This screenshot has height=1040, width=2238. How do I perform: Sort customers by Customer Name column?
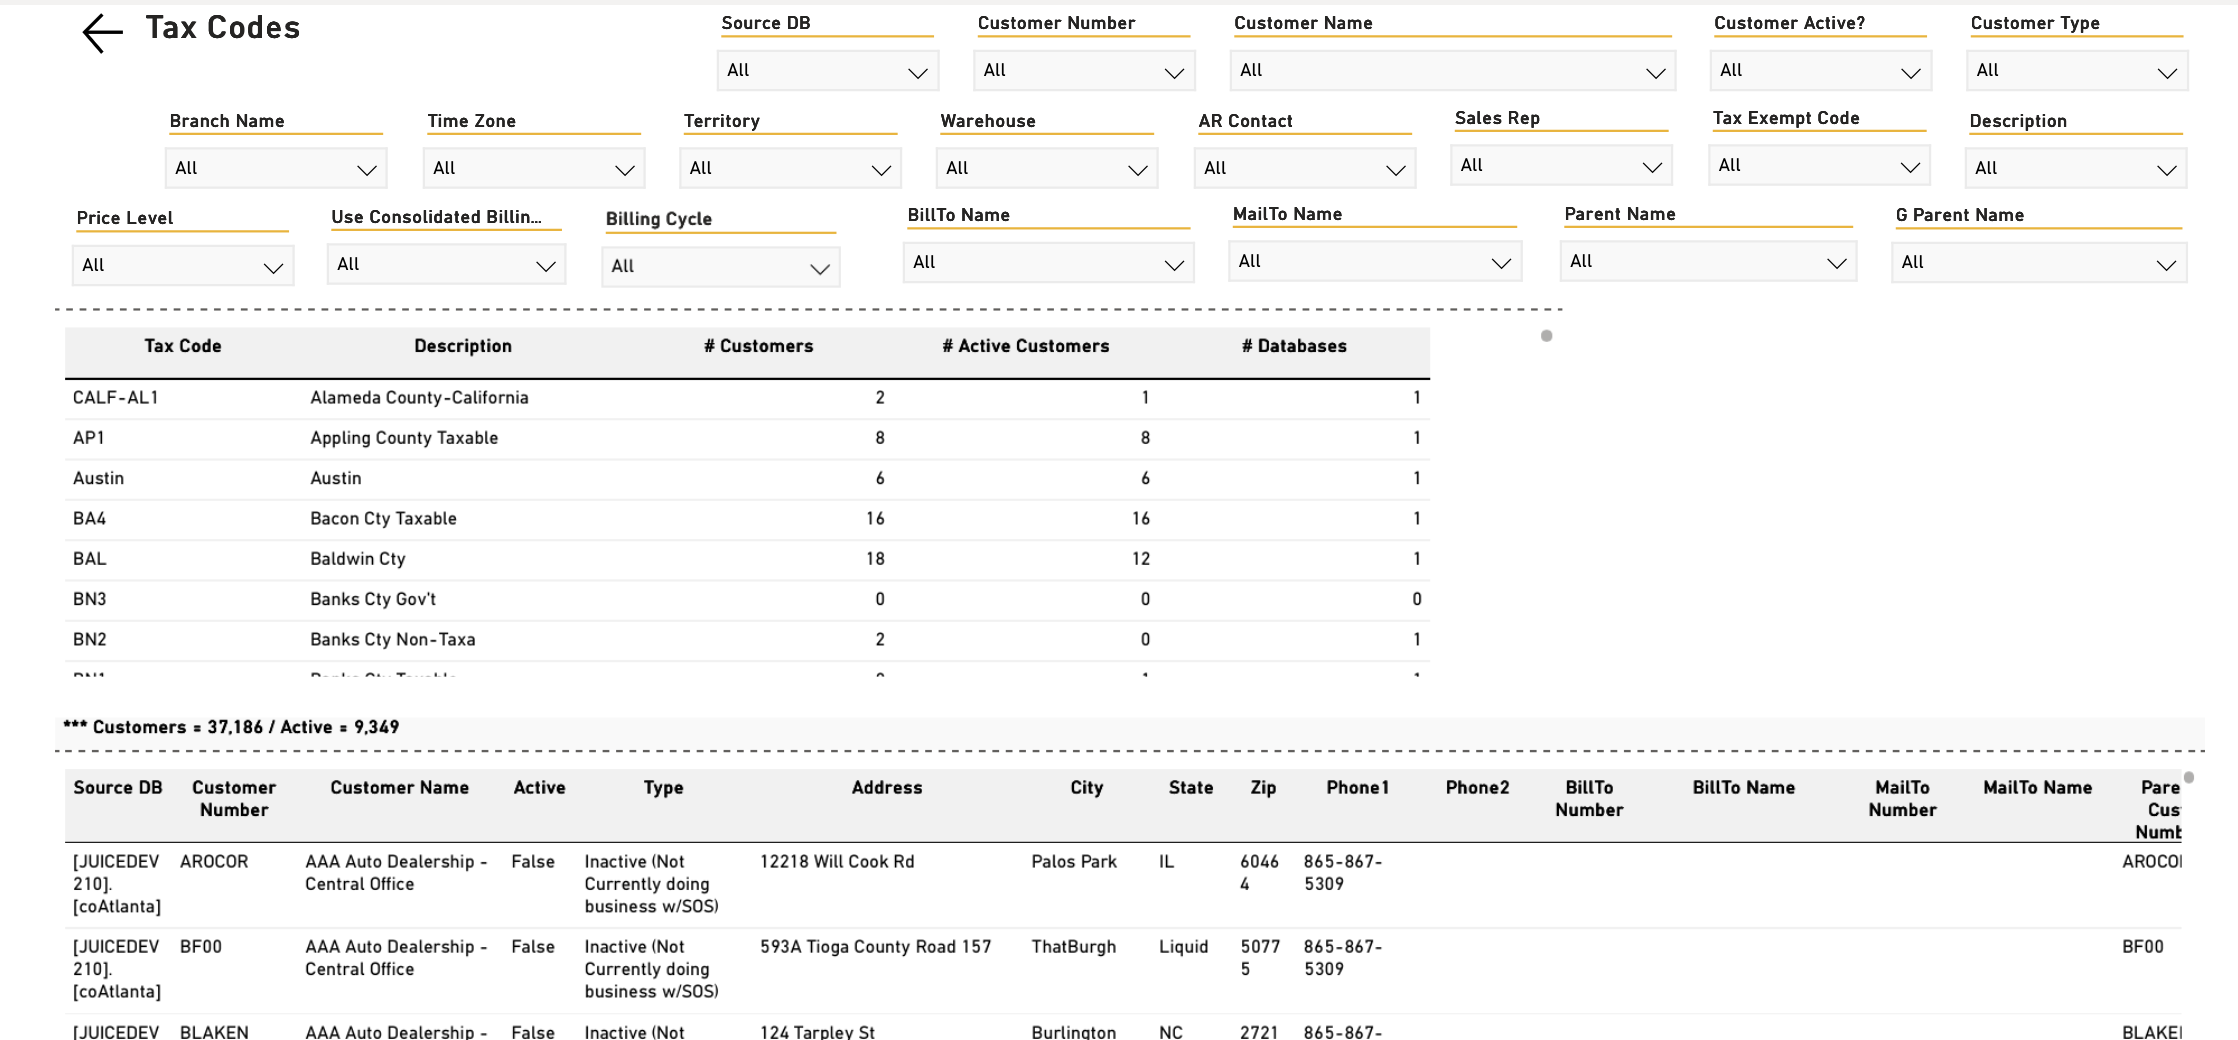click(x=400, y=788)
